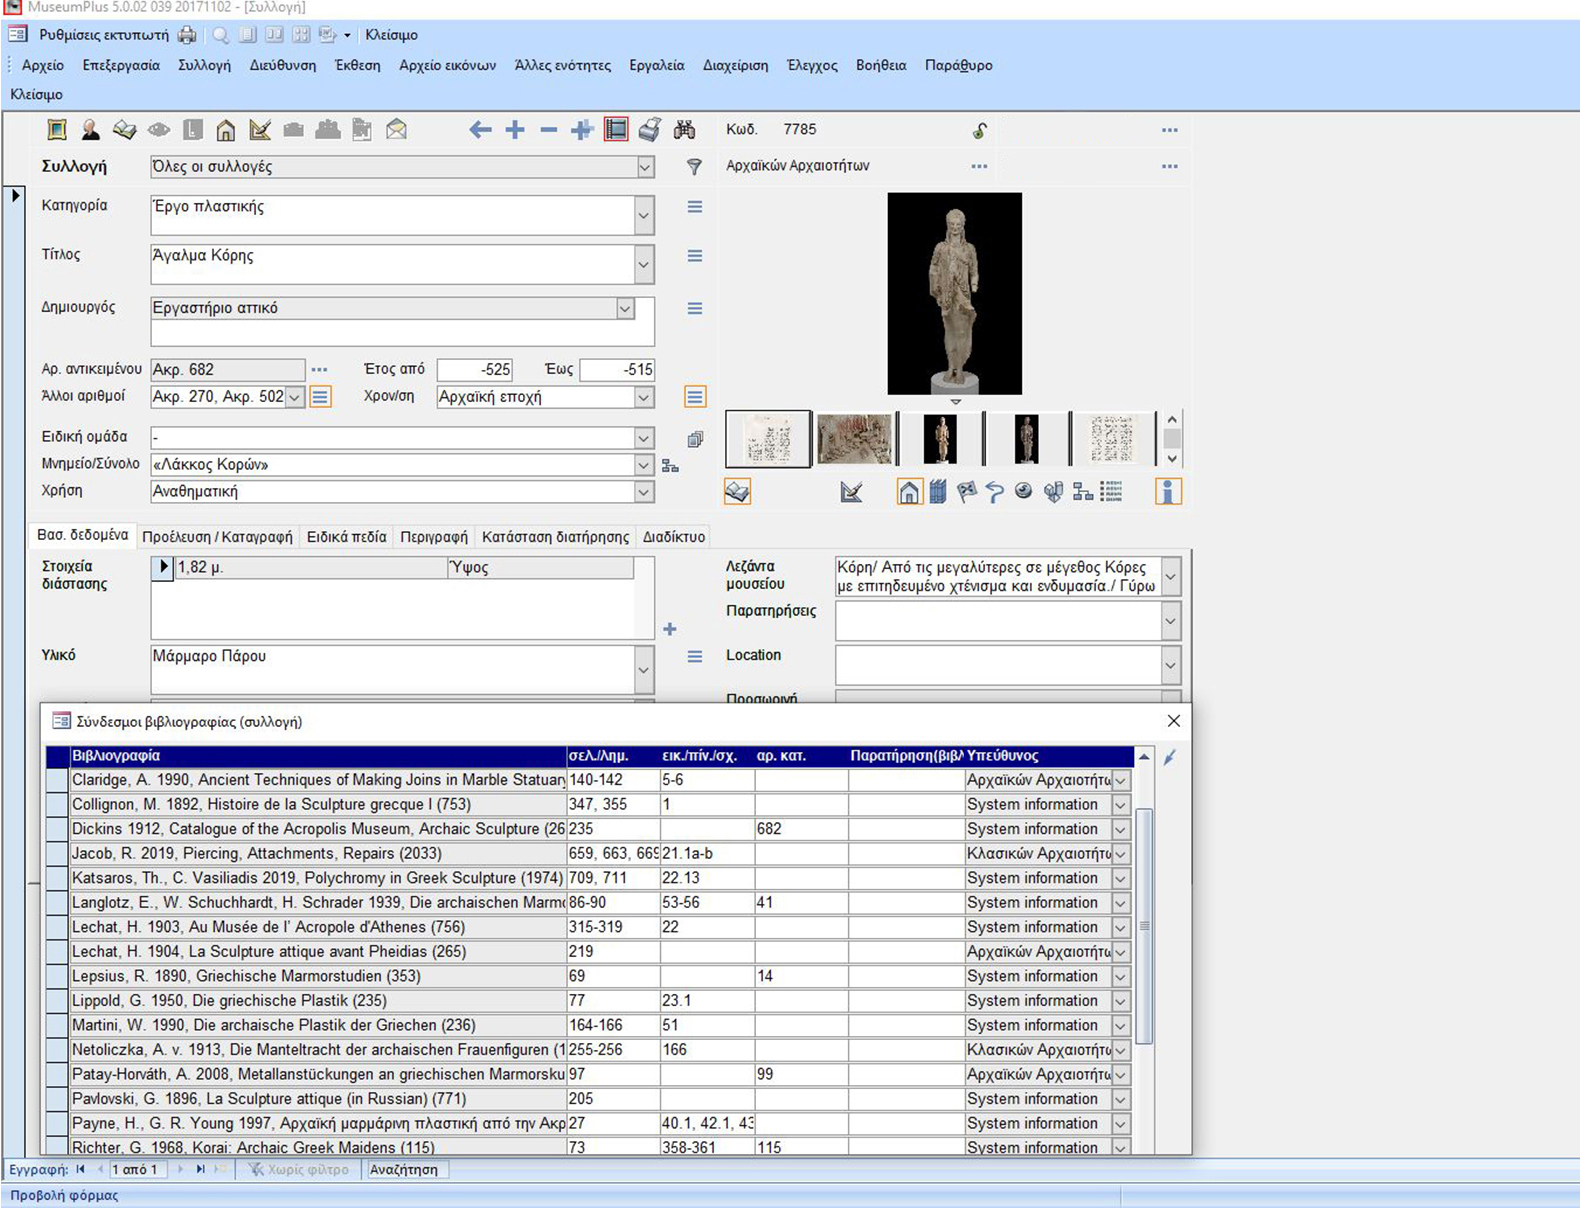1580x1214 pixels.
Task: Click the person silhouette icon in toolbar
Action: tap(90, 130)
